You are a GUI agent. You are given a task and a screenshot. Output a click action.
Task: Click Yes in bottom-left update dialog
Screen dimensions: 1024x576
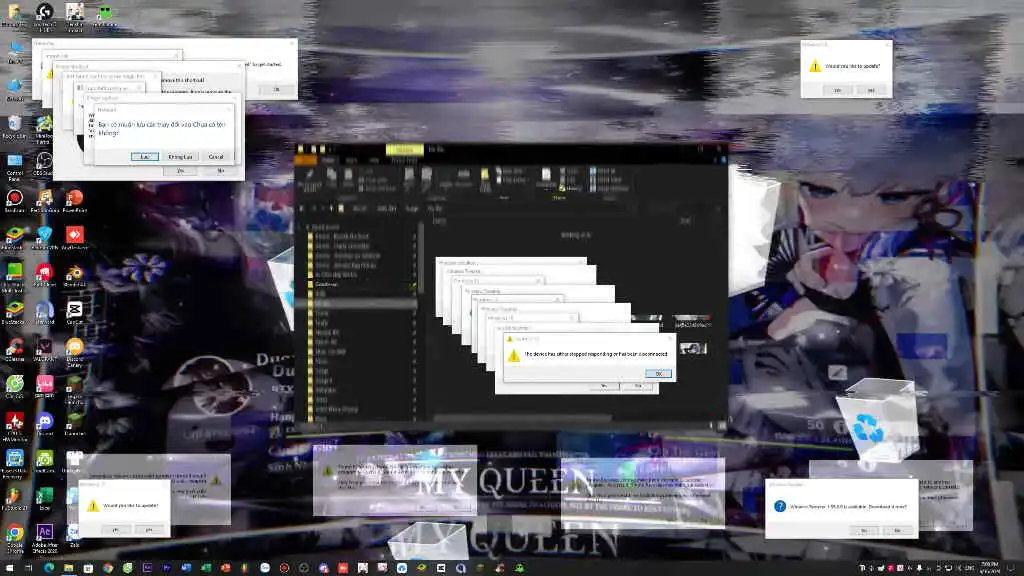(x=116, y=530)
